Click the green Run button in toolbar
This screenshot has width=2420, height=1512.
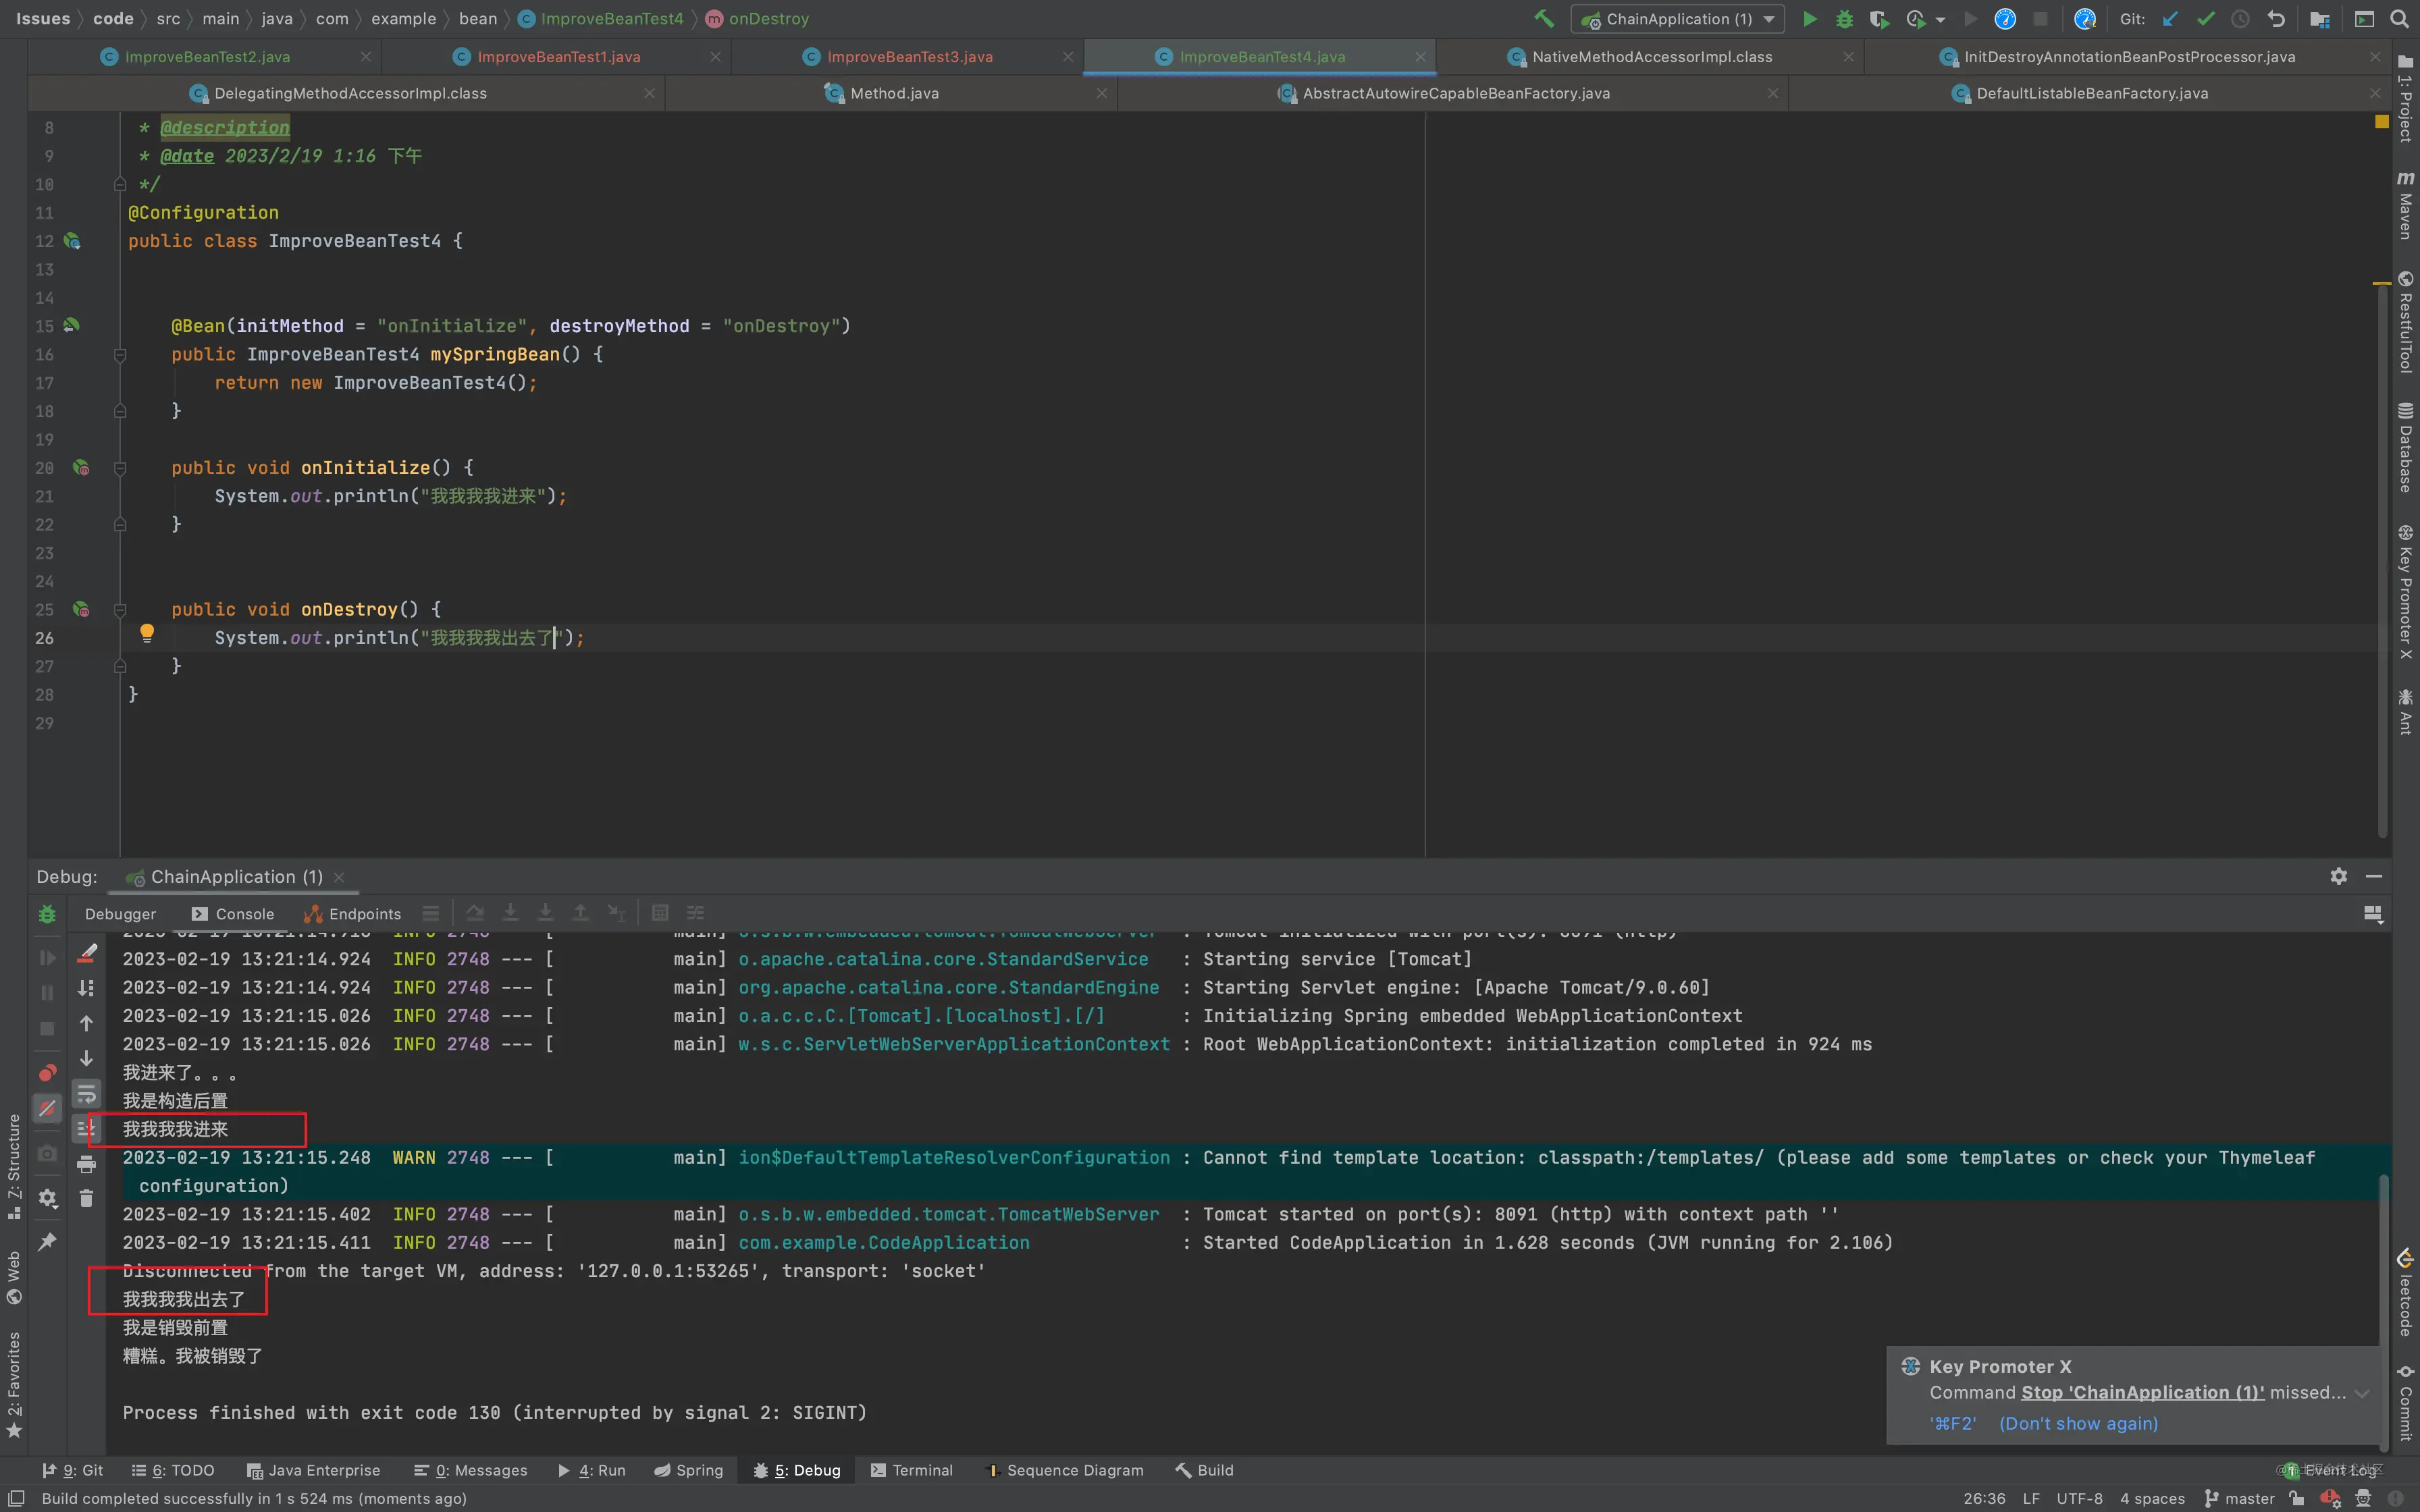[x=1809, y=19]
